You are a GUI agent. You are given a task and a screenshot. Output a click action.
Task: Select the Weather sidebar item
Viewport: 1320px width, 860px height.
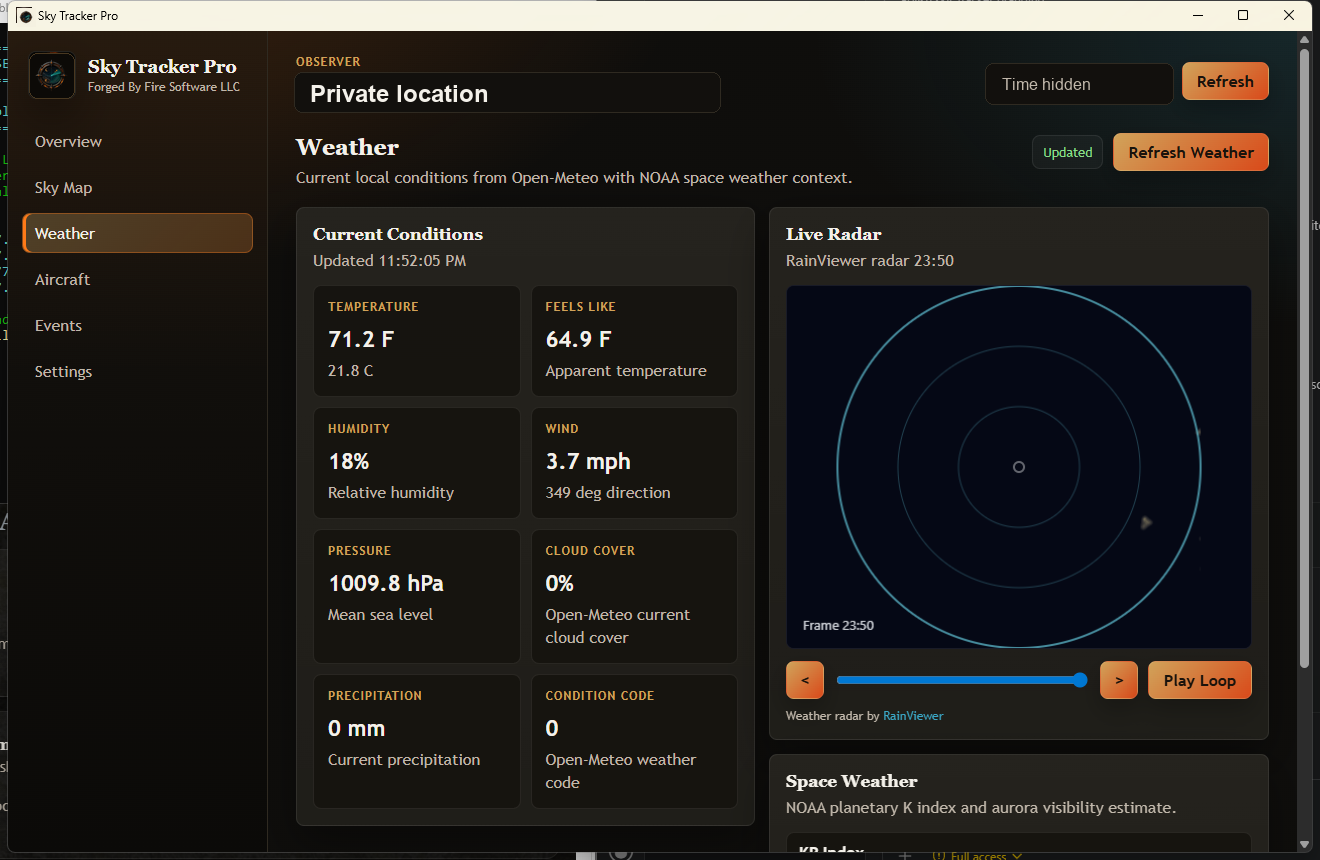pos(138,233)
